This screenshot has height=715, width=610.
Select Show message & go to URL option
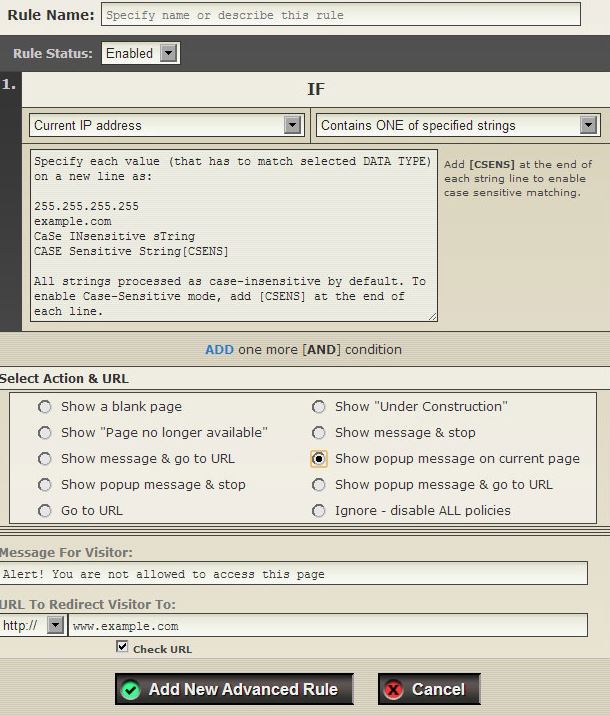pos(45,458)
